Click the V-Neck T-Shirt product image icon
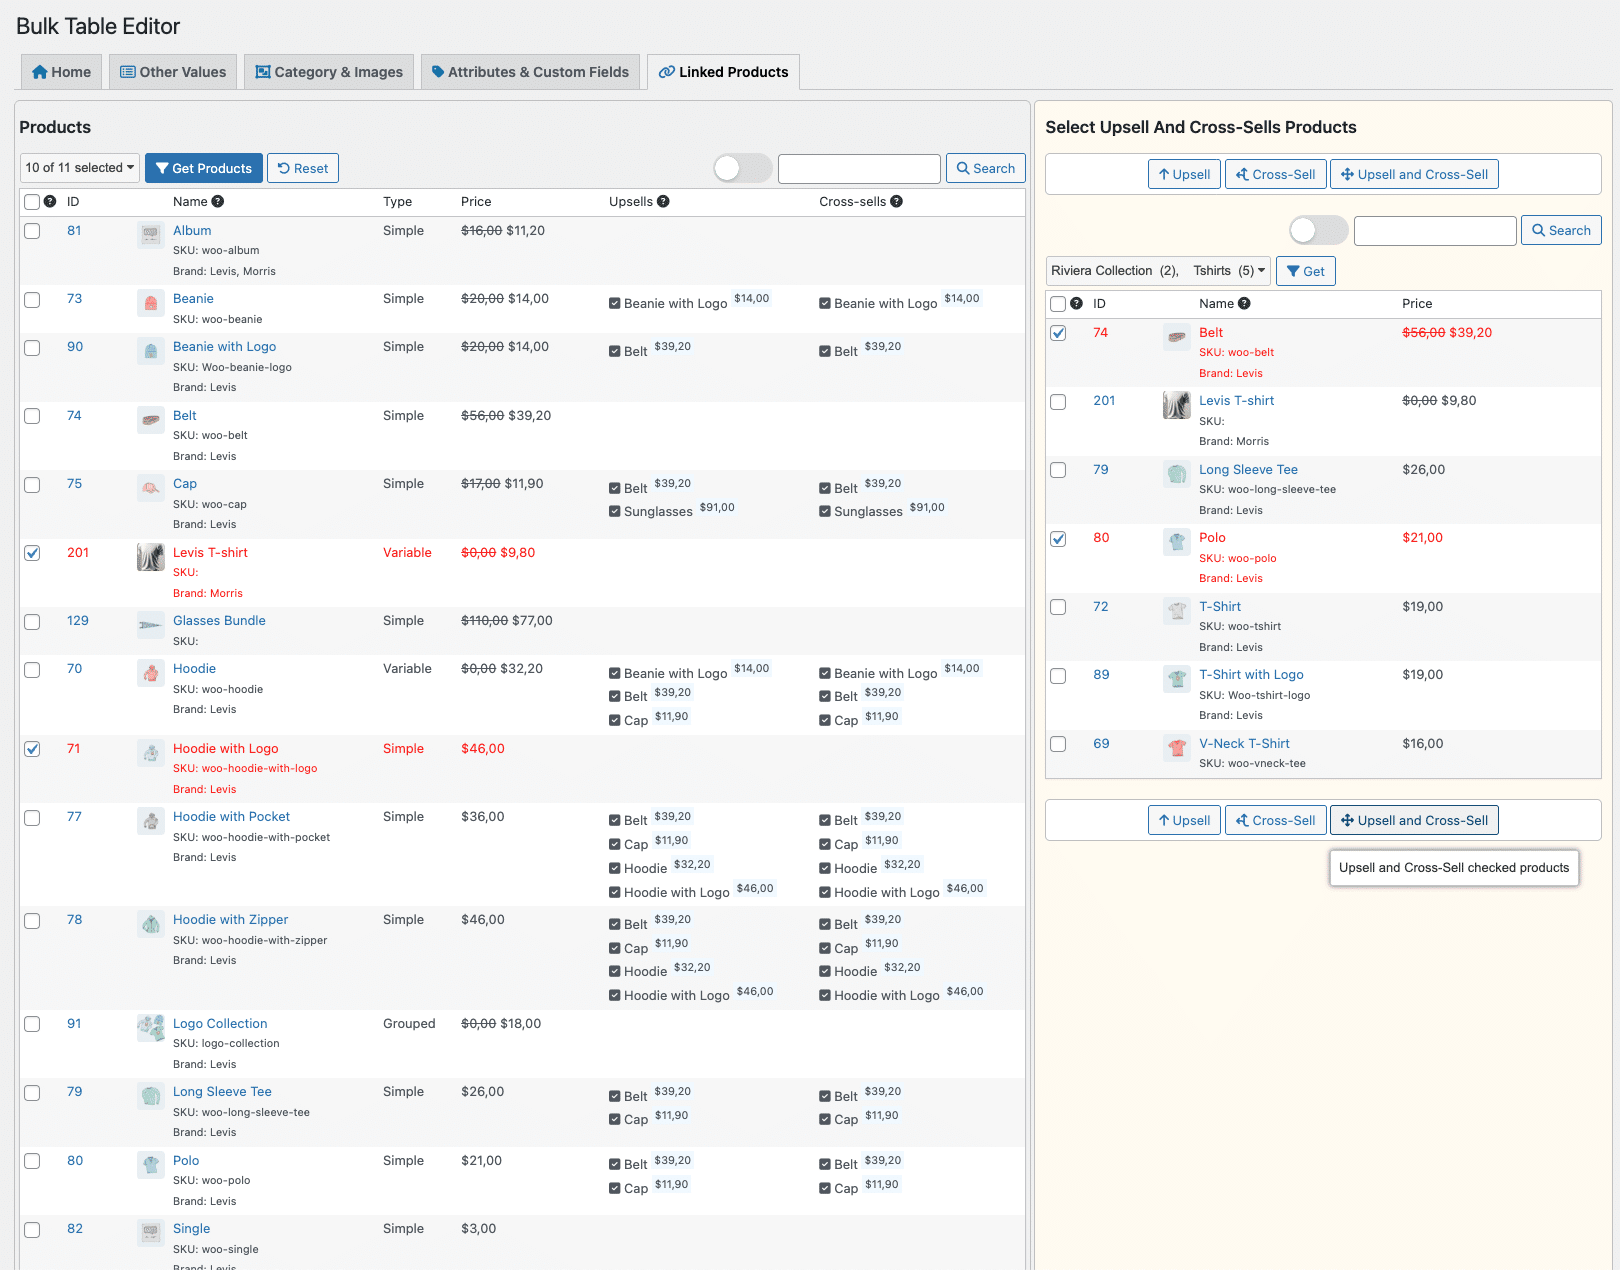Image resolution: width=1620 pixels, height=1270 pixels. pos(1177,748)
